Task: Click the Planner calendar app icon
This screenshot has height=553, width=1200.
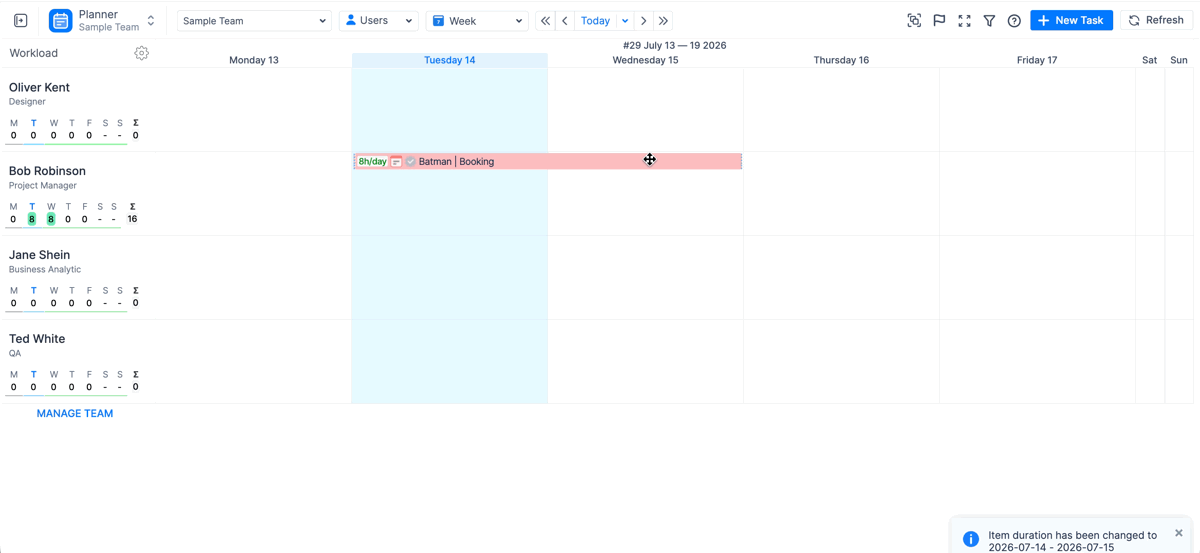Action: [60, 21]
